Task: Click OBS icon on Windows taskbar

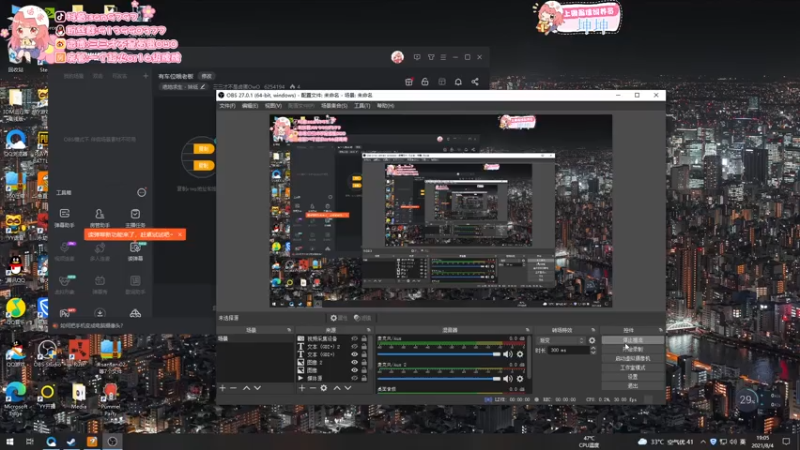Action: click(112, 441)
